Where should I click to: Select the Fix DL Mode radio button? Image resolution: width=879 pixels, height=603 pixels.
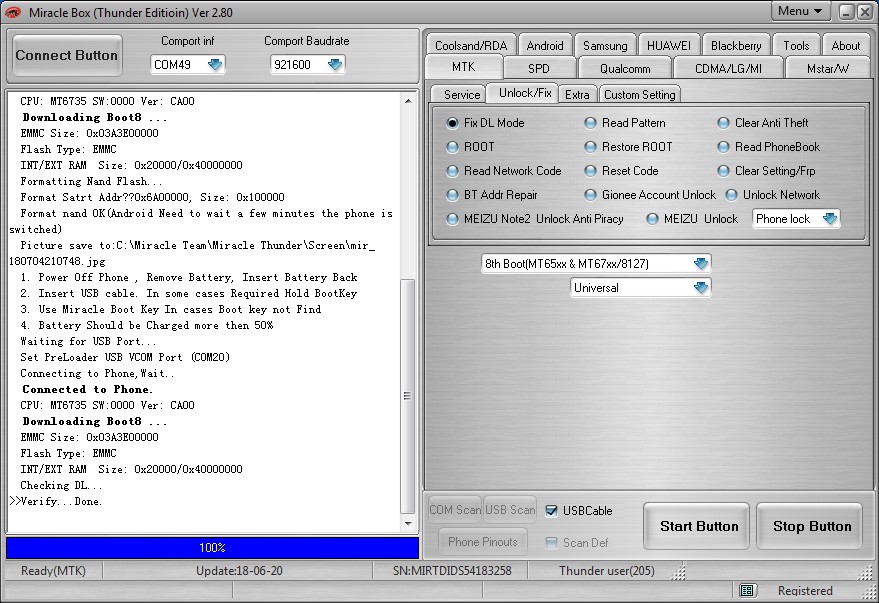point(452,123)
